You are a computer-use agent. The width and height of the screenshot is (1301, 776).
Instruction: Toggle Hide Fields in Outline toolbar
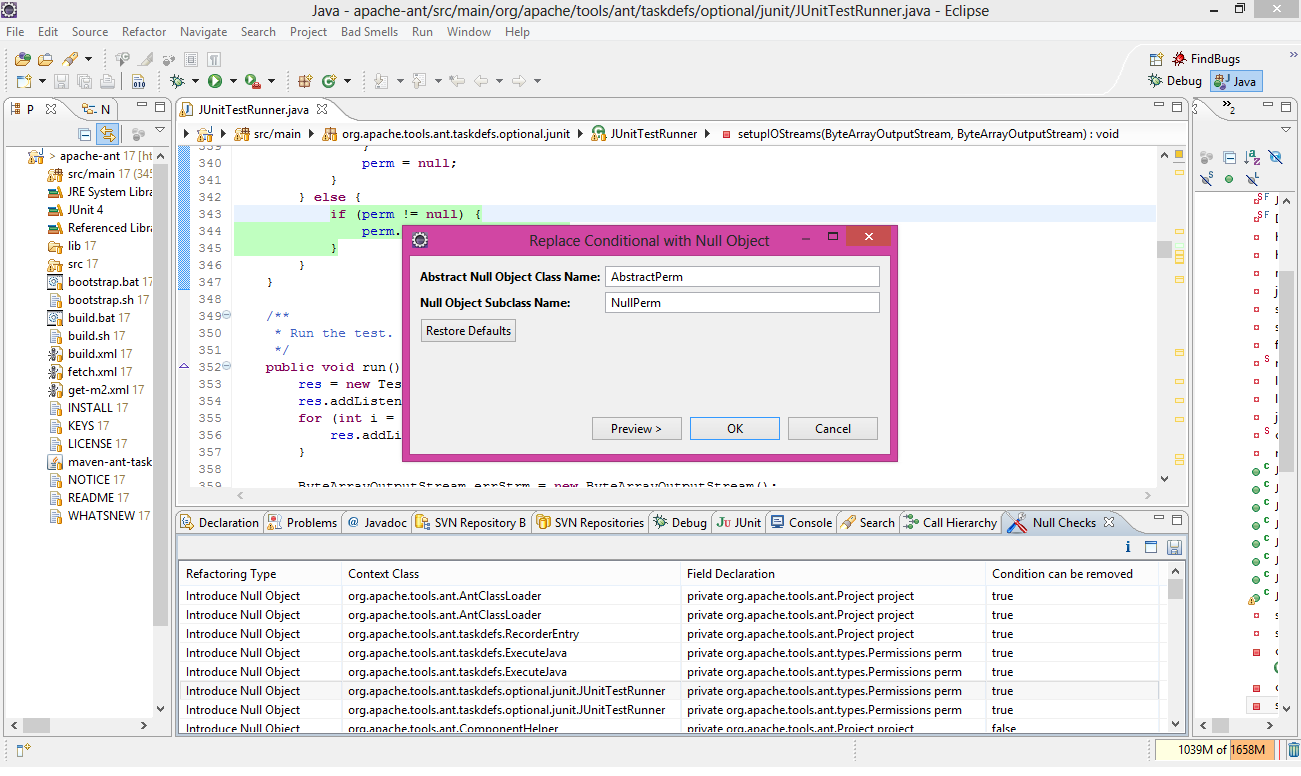point(1275,157)
